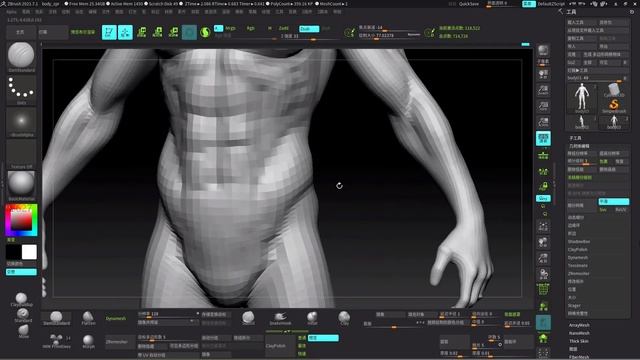The height and width of the screenshot is (360, 640).
Task: Select the Draw mode button
Action: click(x=125, y=32)
